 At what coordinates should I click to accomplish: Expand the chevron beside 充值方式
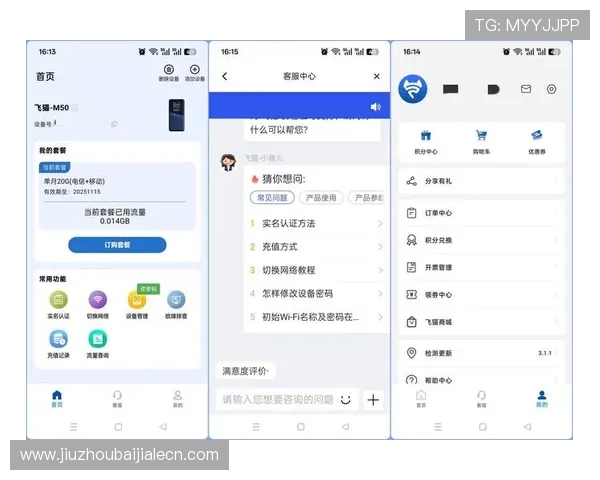(380, 247)
